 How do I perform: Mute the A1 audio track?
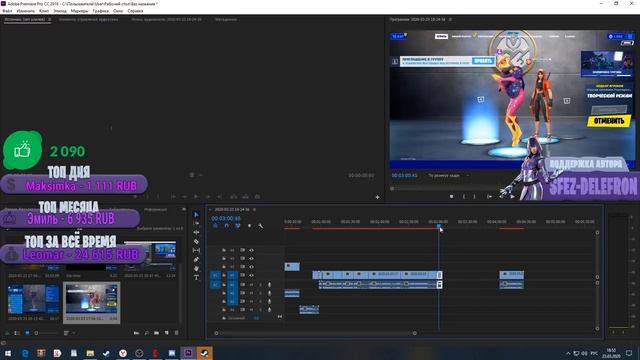pos(251,284)
